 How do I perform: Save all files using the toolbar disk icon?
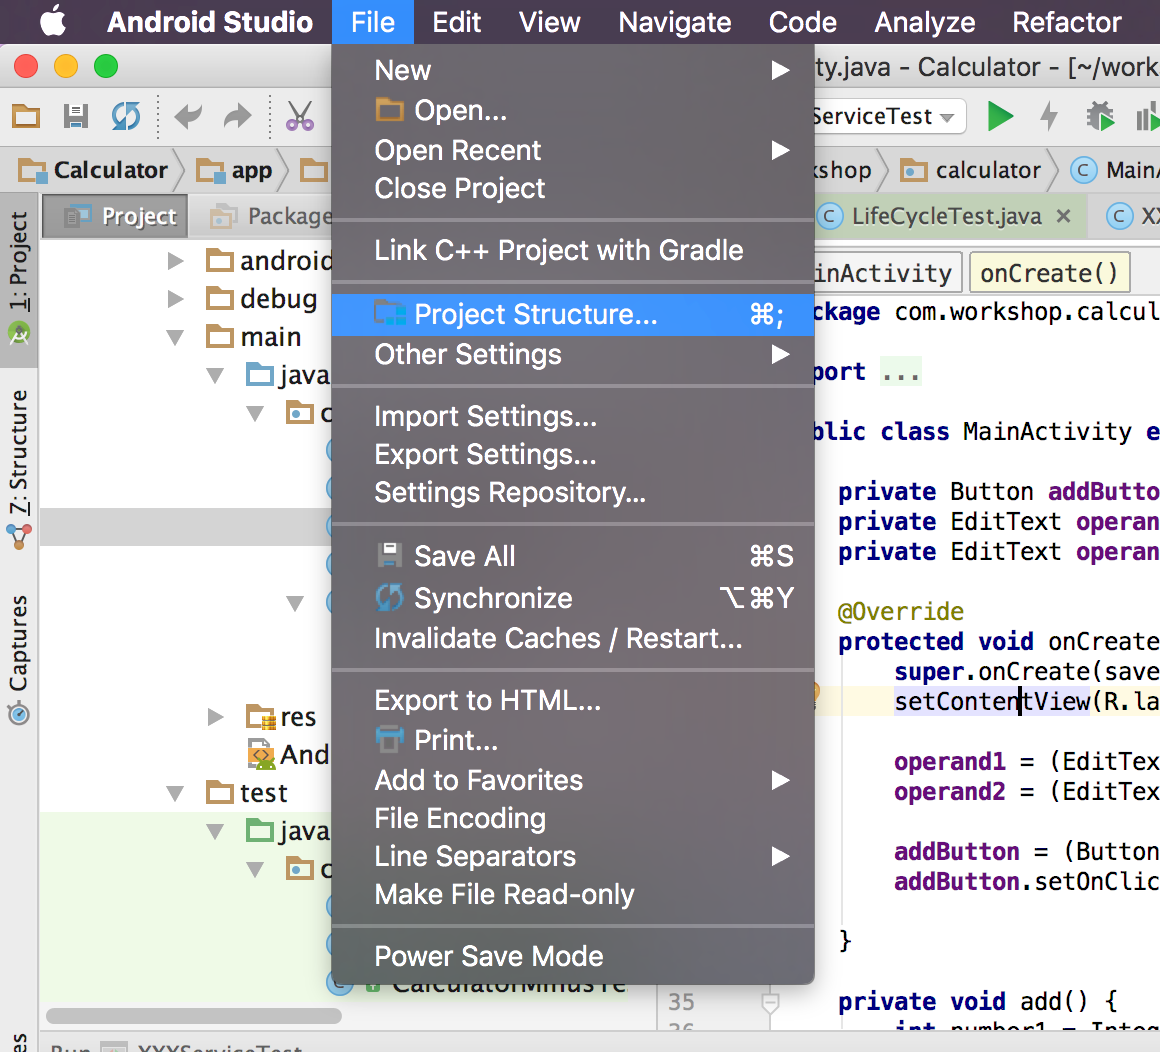(x=75, y=116)
